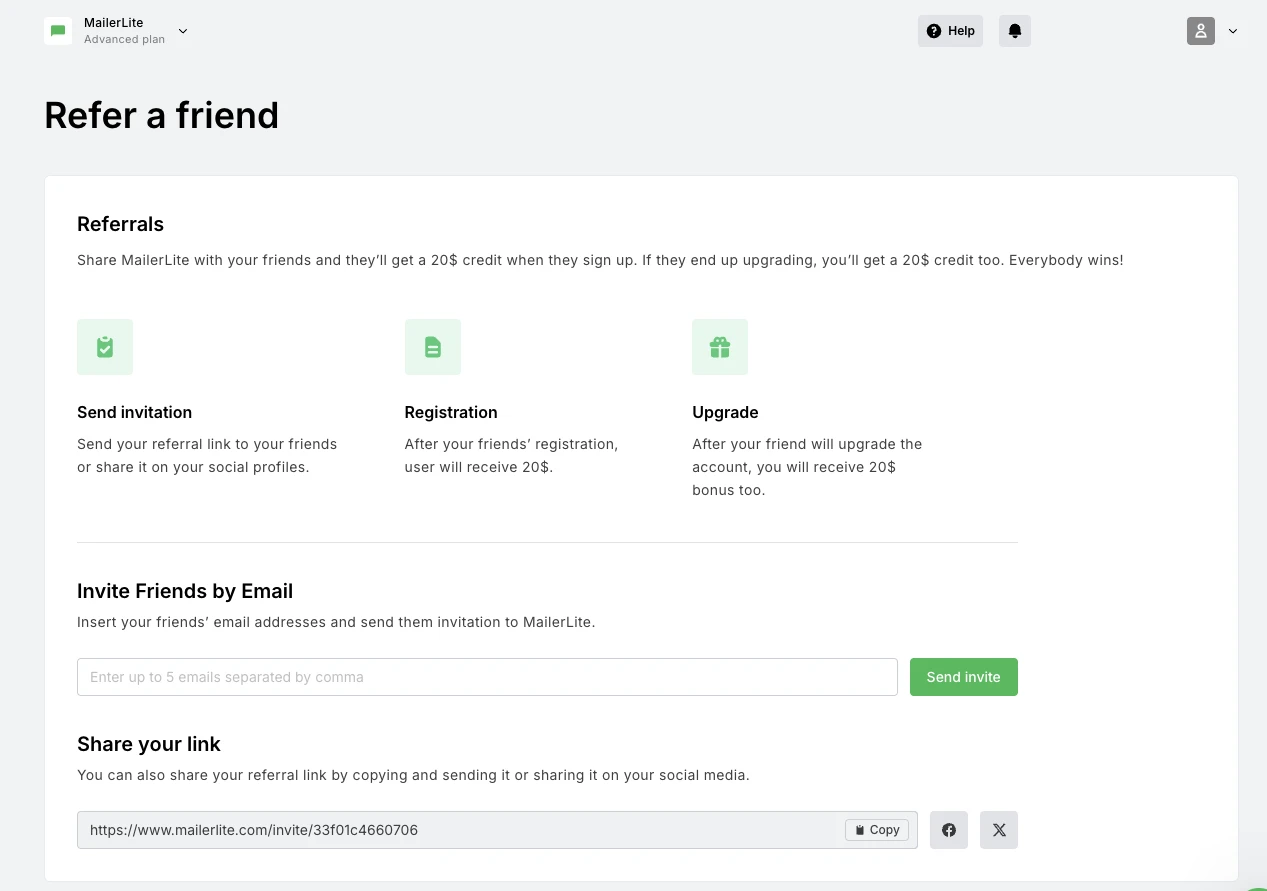Click the Send invite button
This screenshot has height=891, width=1267.
coord(964,677)
